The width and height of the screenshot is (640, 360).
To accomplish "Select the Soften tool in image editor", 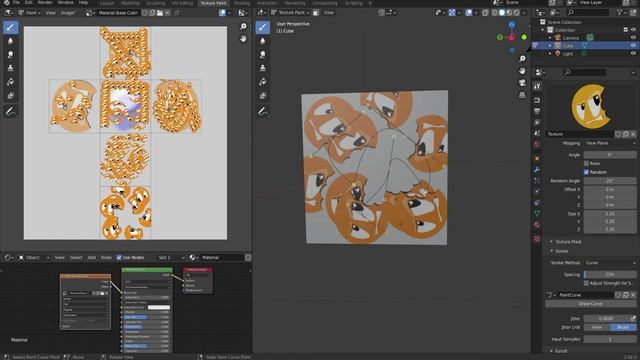I will click(x=11, y=41).
